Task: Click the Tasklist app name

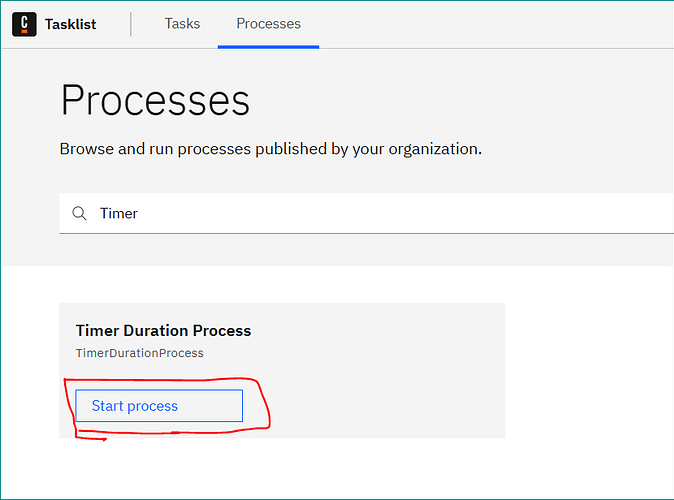Action: coord(70,24)
